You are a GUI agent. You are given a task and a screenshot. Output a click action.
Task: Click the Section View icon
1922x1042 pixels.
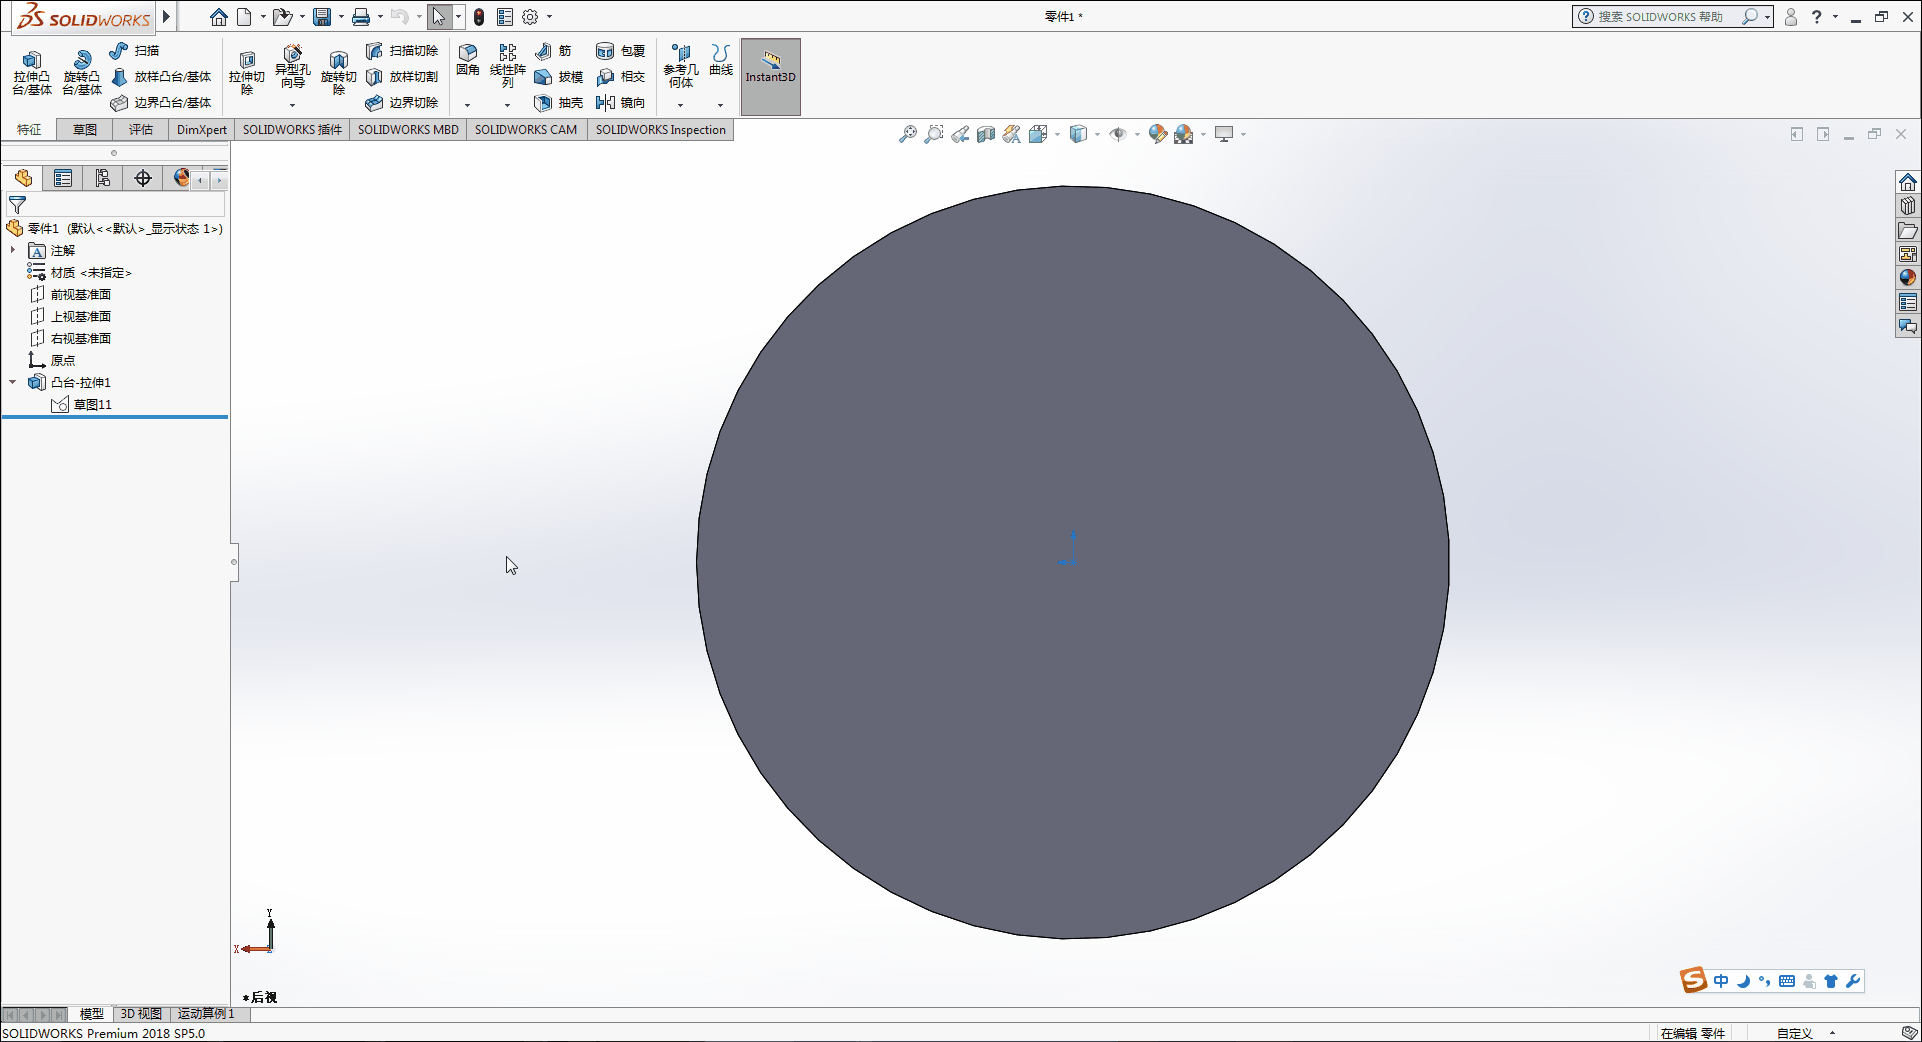[x=986, y=134]
